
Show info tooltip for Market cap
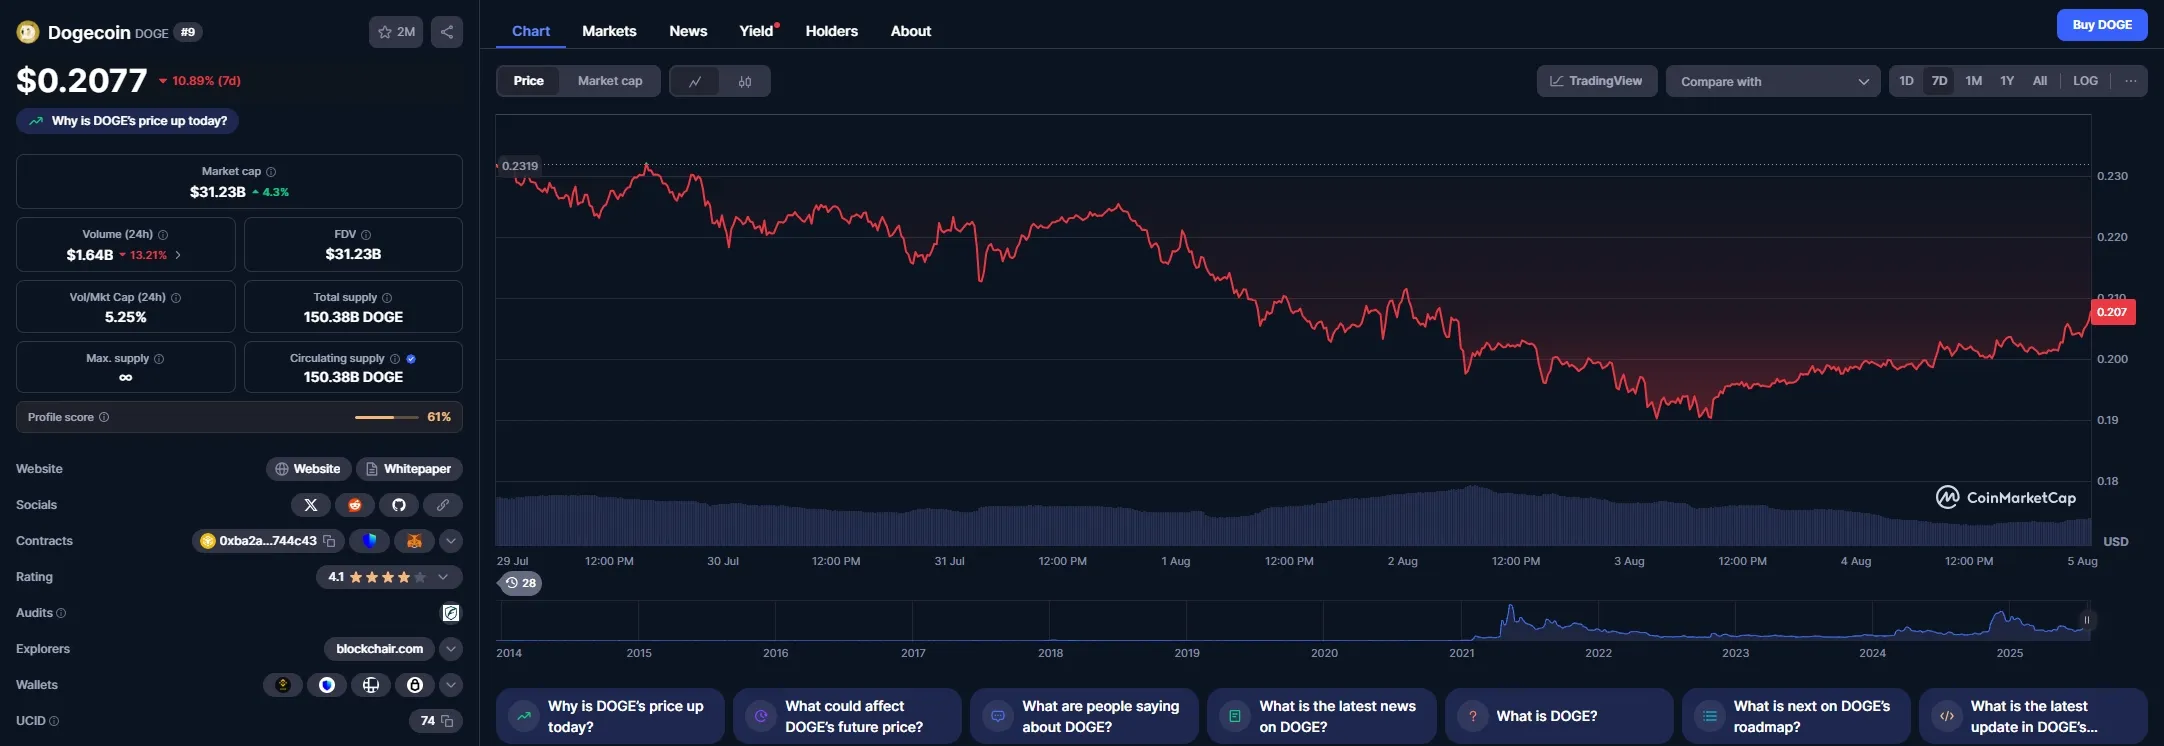(x=271, y=172)
